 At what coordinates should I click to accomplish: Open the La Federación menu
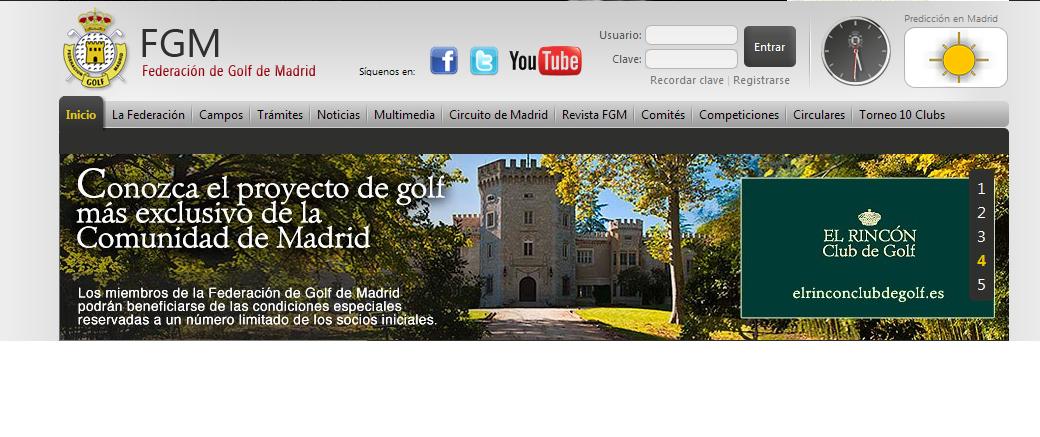point(148,115)
